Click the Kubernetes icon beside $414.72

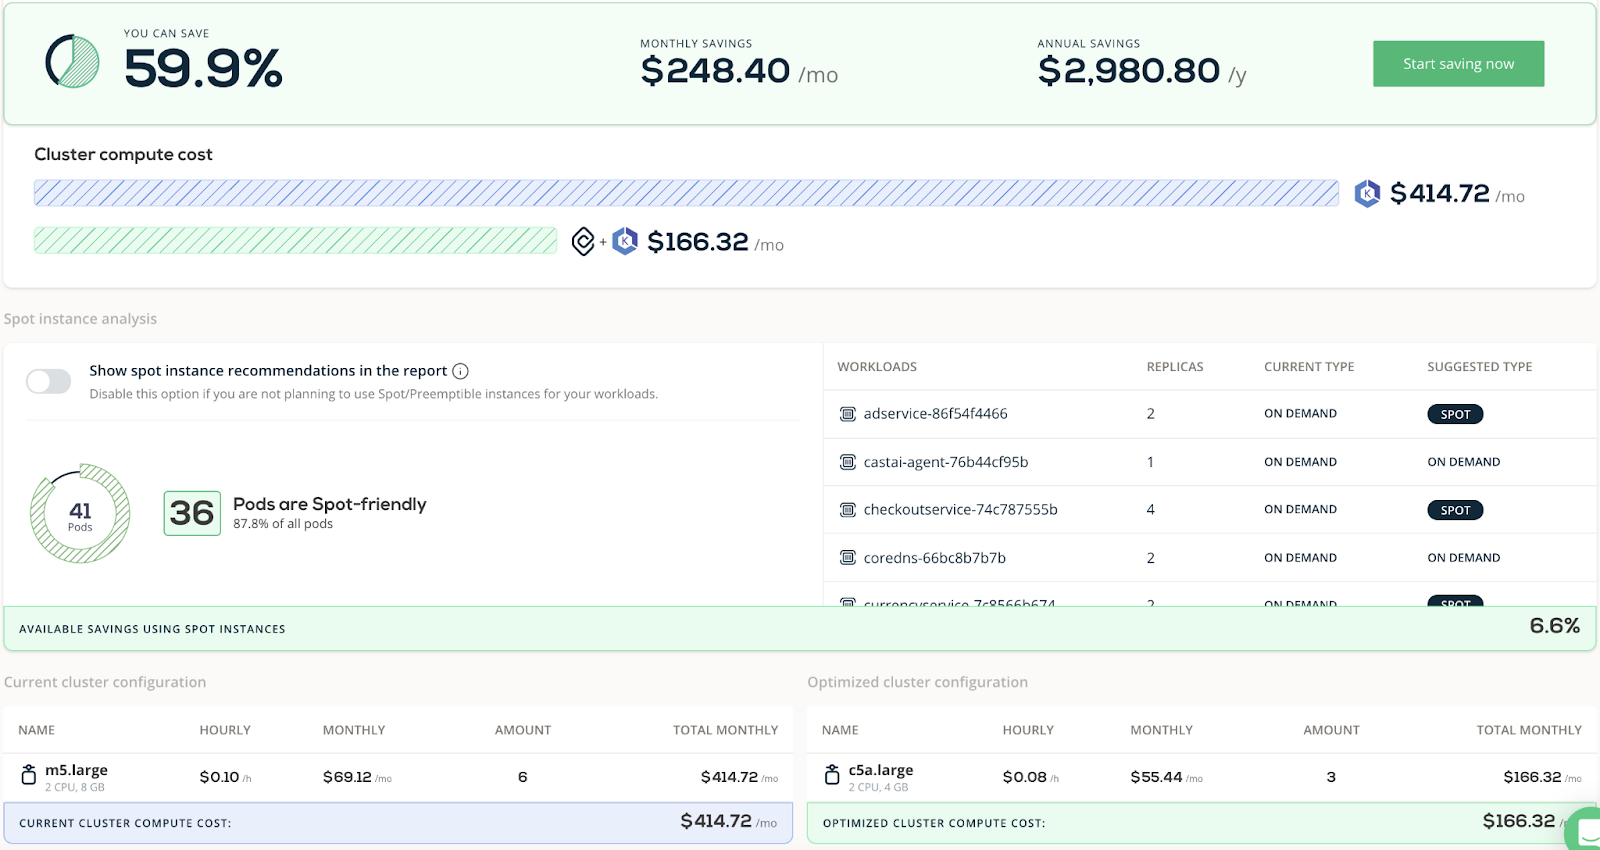1367,193
